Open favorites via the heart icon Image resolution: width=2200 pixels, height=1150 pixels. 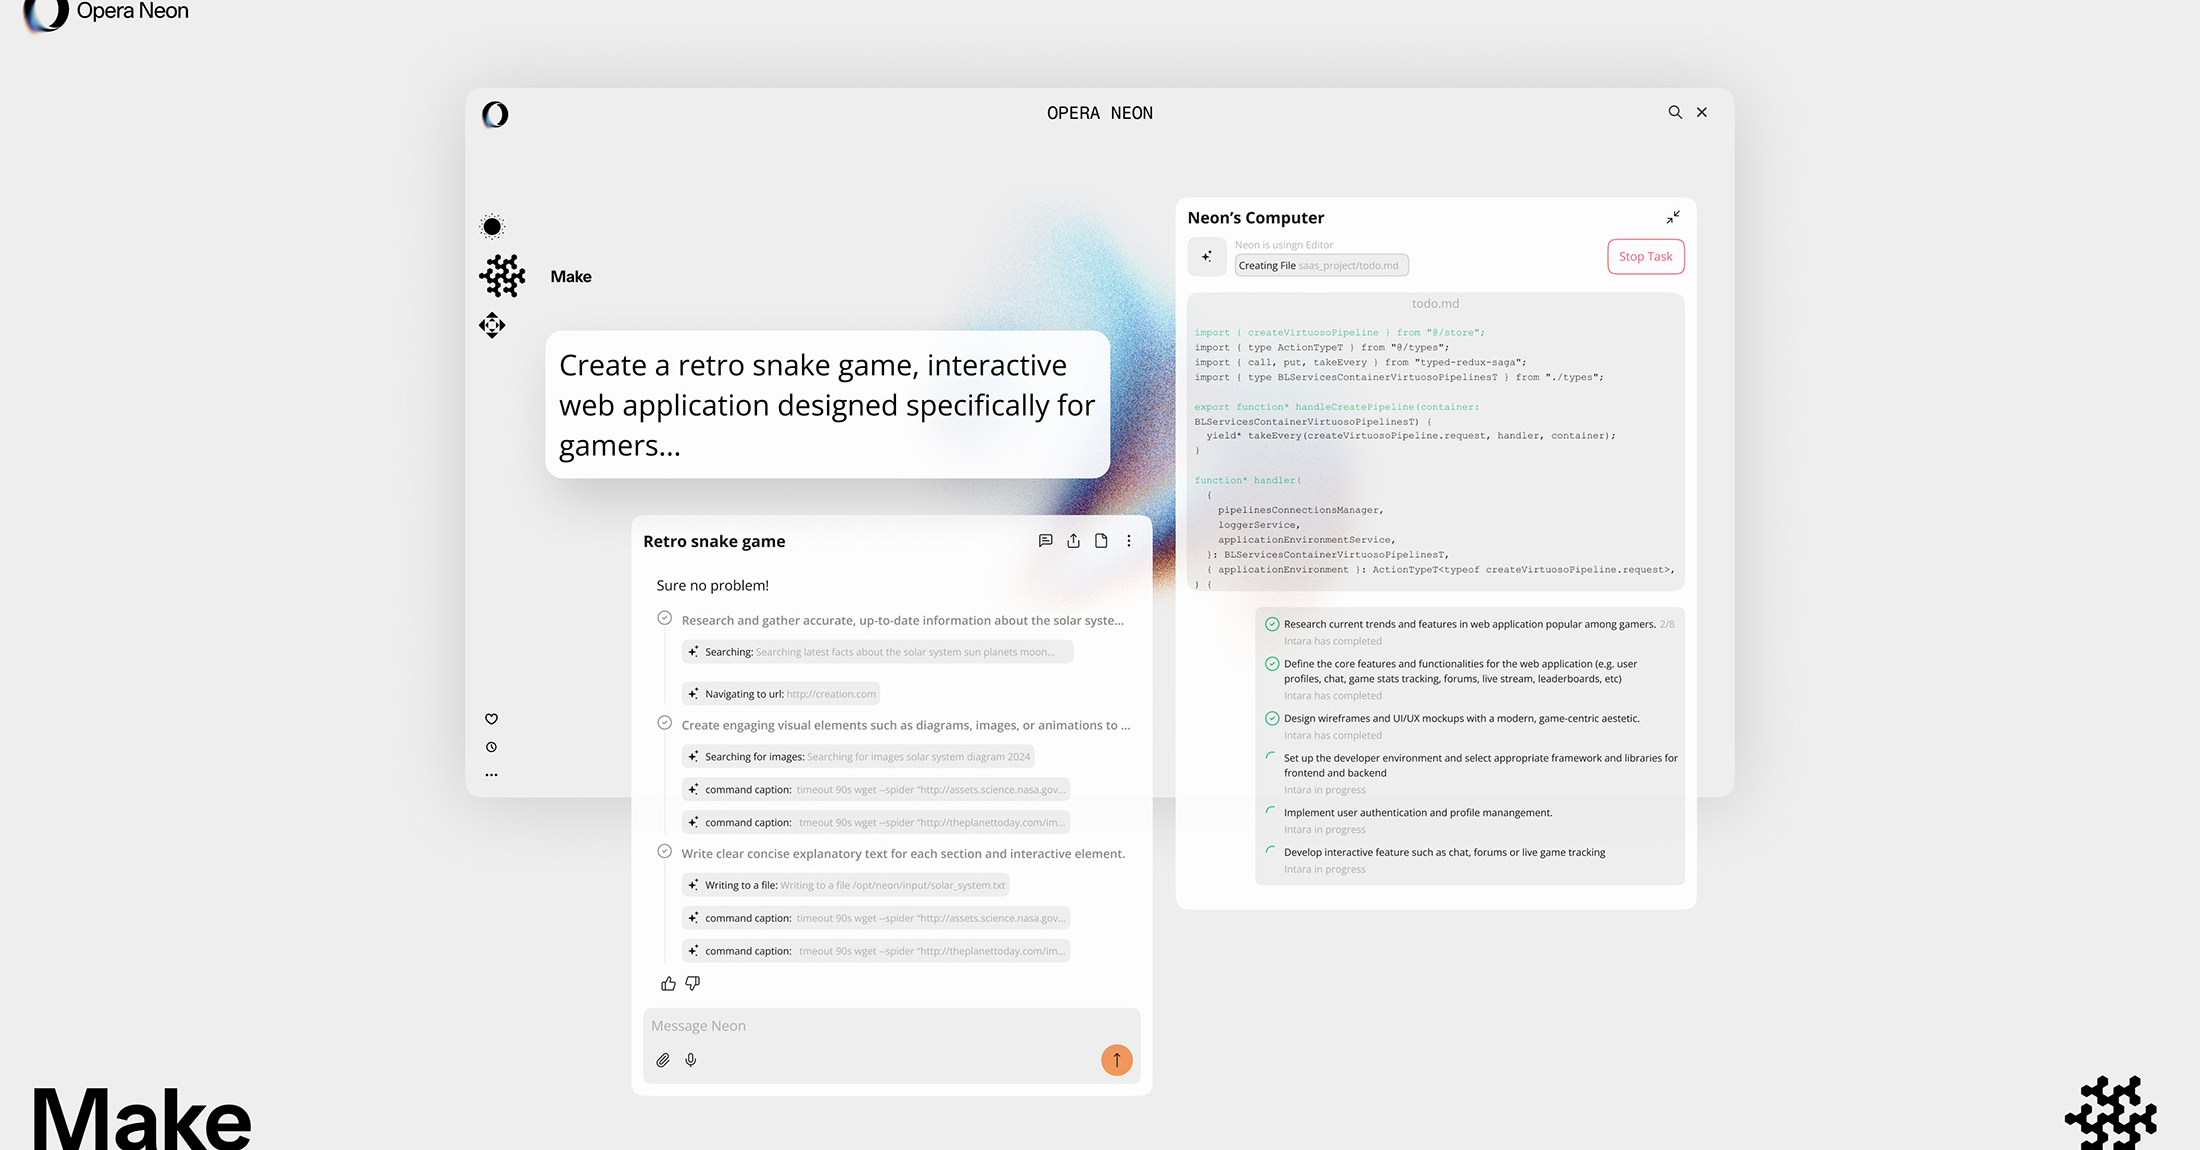point(491,719)
